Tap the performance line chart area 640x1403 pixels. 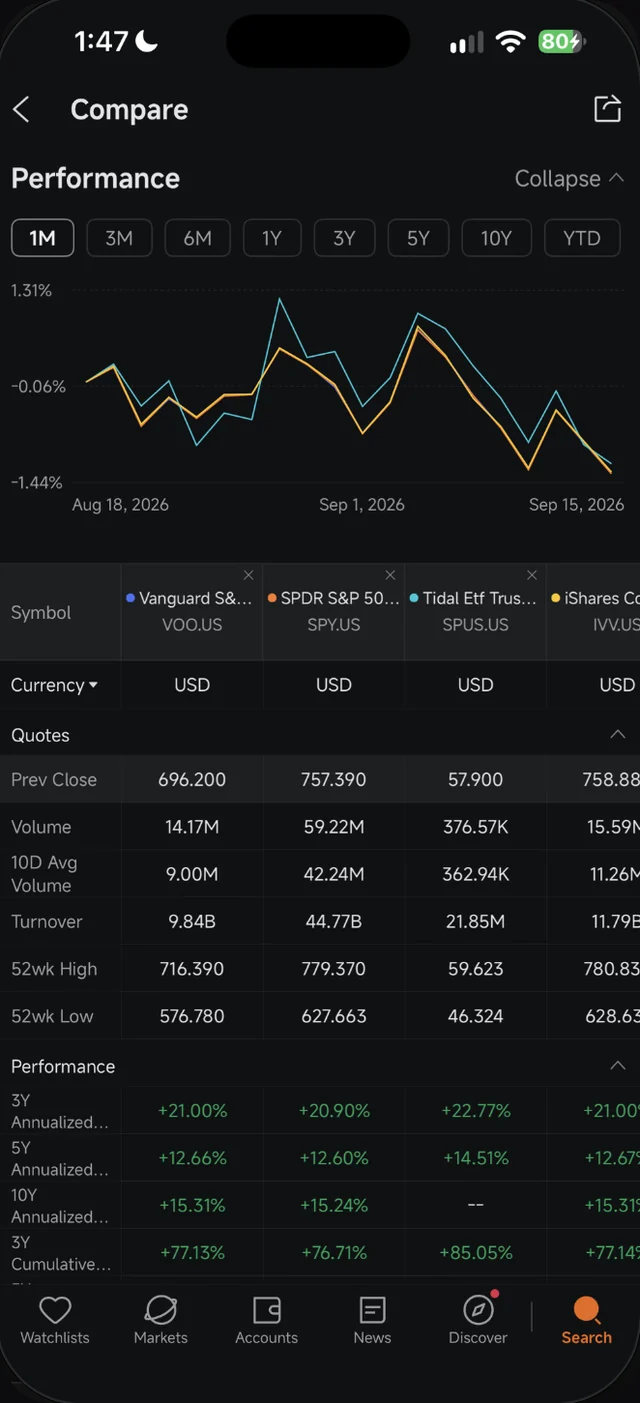tap(349, 386)
